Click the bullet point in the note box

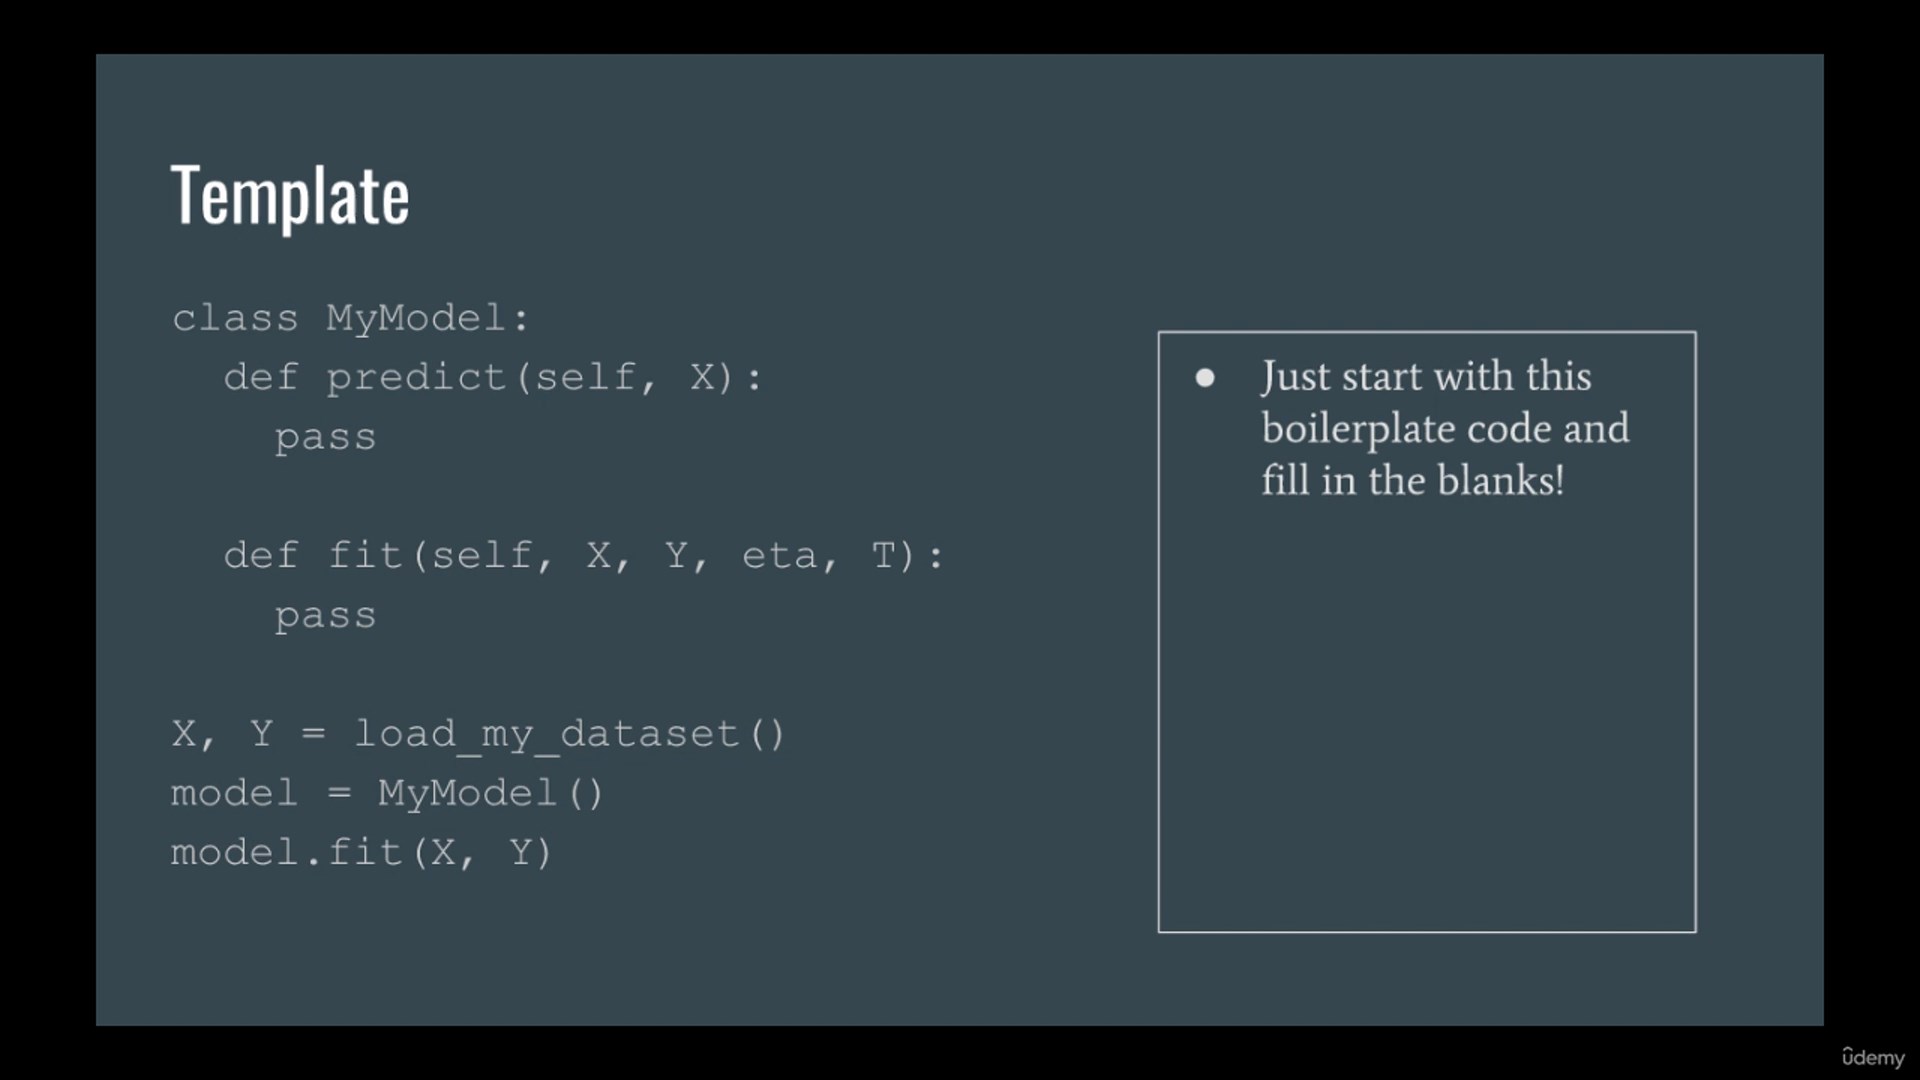(1205, 378)
